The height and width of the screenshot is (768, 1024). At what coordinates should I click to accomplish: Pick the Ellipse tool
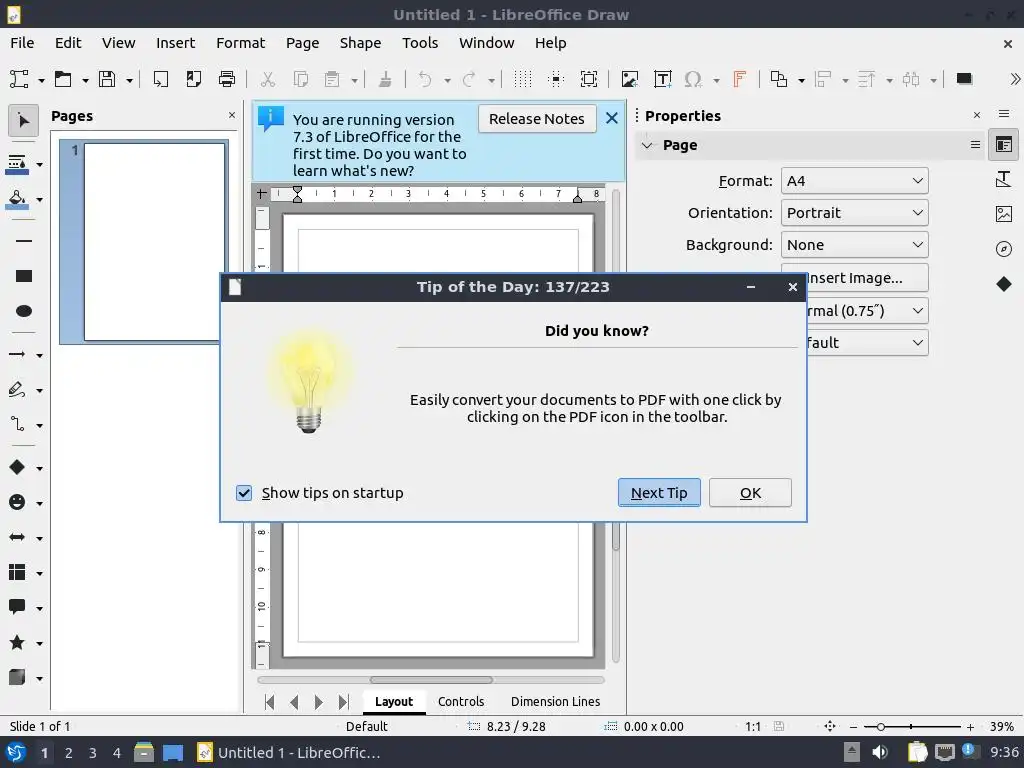coord(24,311)
